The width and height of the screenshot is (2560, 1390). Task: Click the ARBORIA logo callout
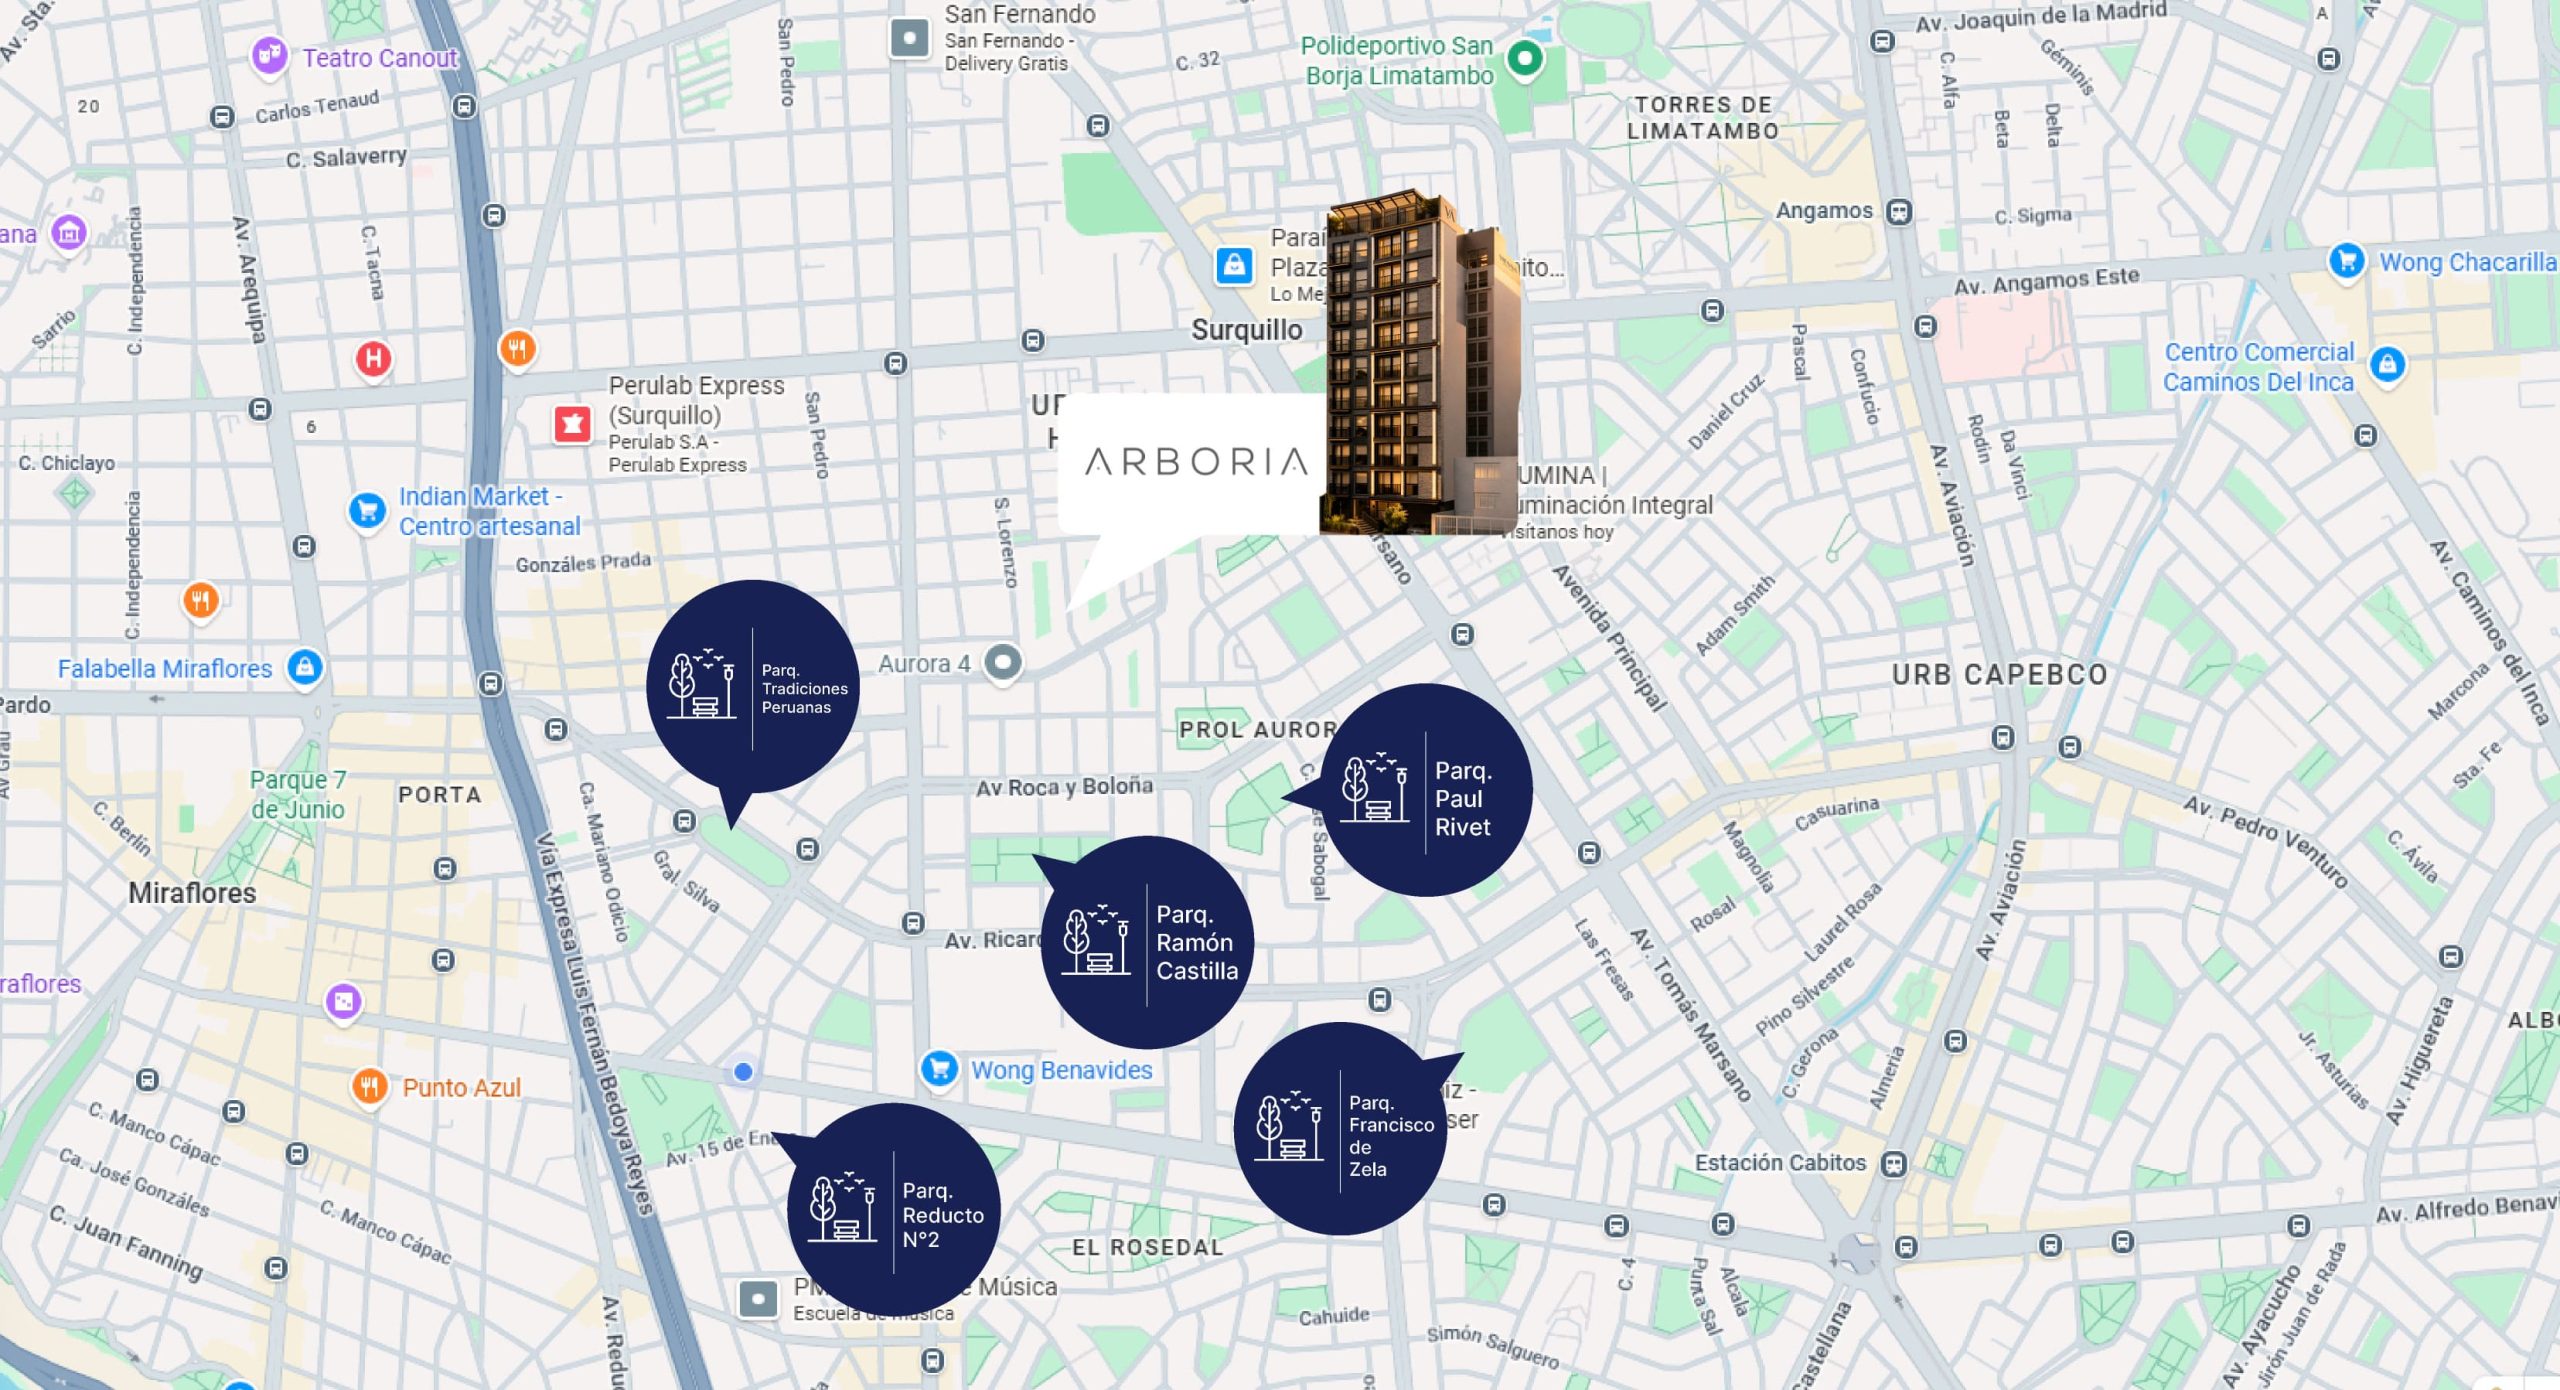[1195, 462]
